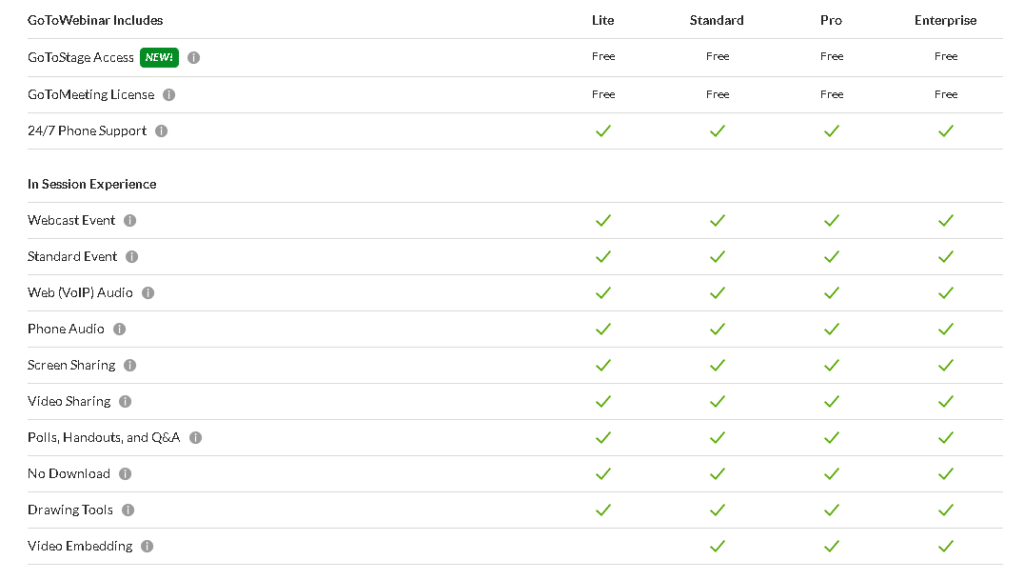Image resolution: width=1024 pixels, height=580 pixels.
Task: Click the Standard plan column header
Action: [717, 20]
